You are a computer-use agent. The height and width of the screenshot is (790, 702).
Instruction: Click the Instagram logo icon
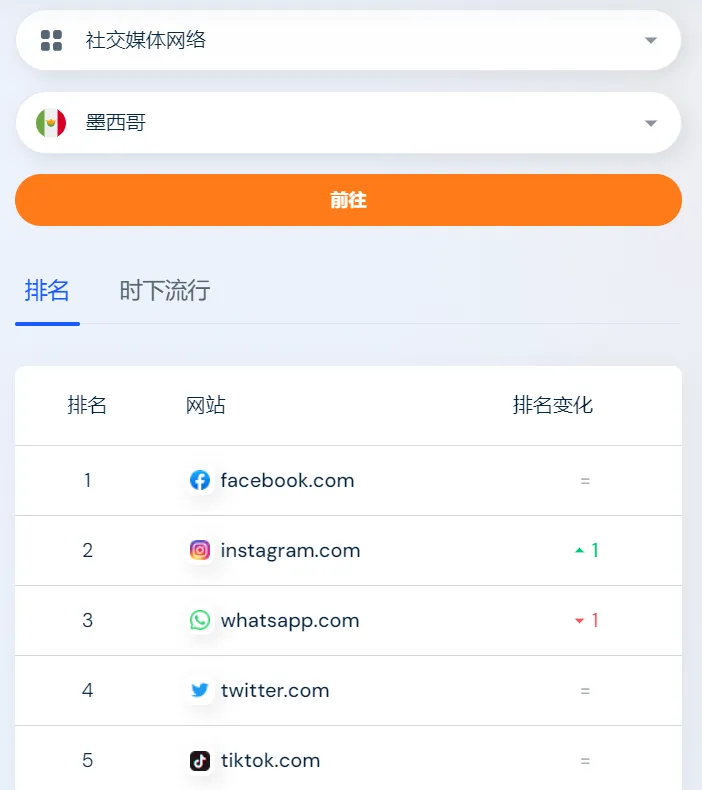pyautogui.click(x=200, y=550)
